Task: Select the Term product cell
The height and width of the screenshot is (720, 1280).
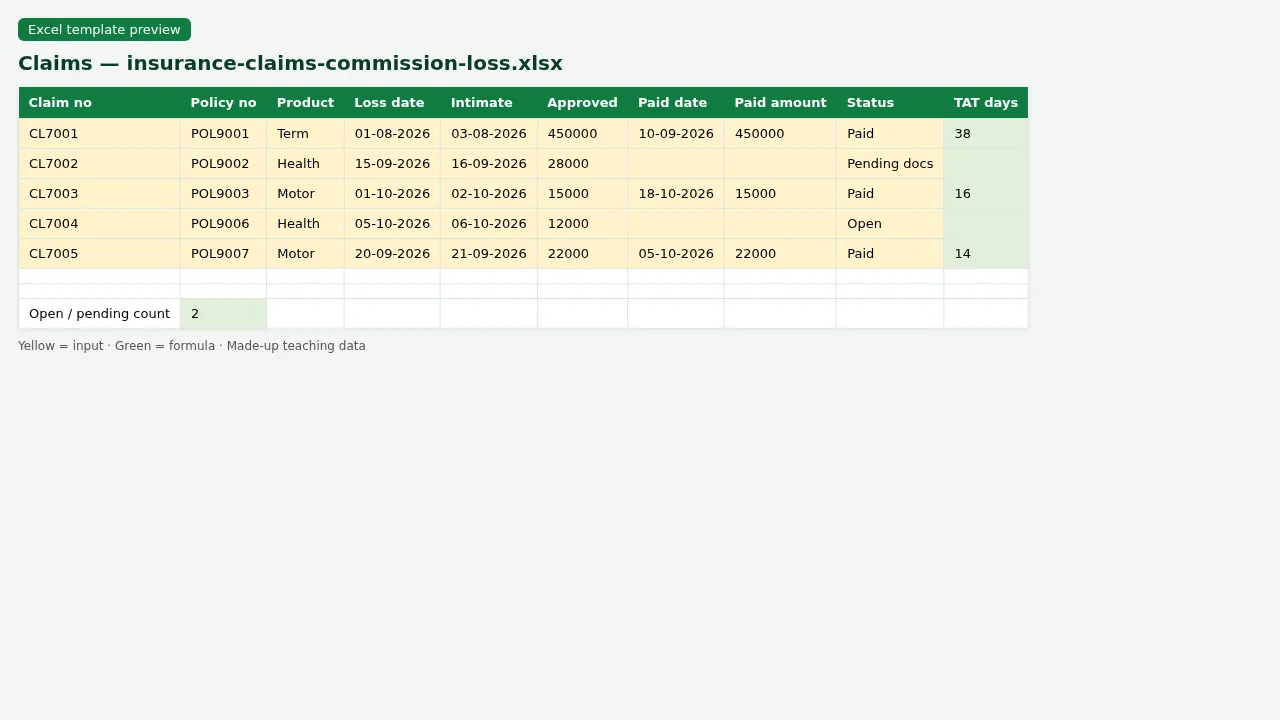Action: pos(305,134)
